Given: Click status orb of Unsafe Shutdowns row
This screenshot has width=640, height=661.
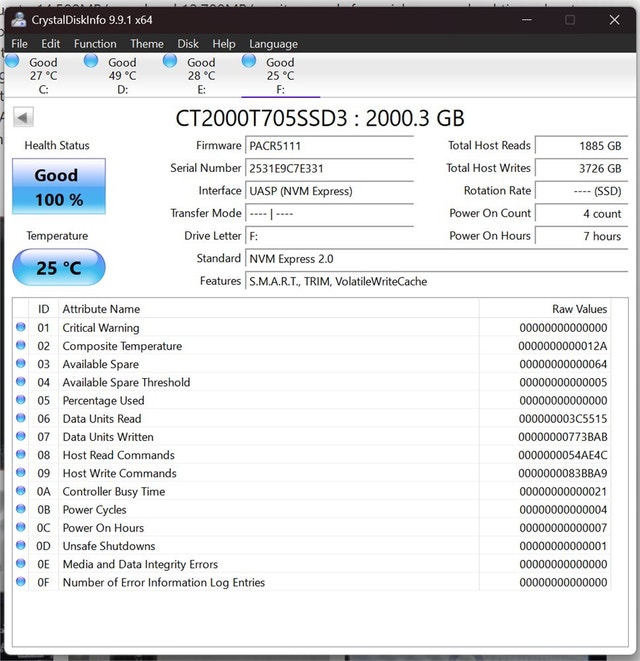Looking at the screenshot, I should coord(21,545).
